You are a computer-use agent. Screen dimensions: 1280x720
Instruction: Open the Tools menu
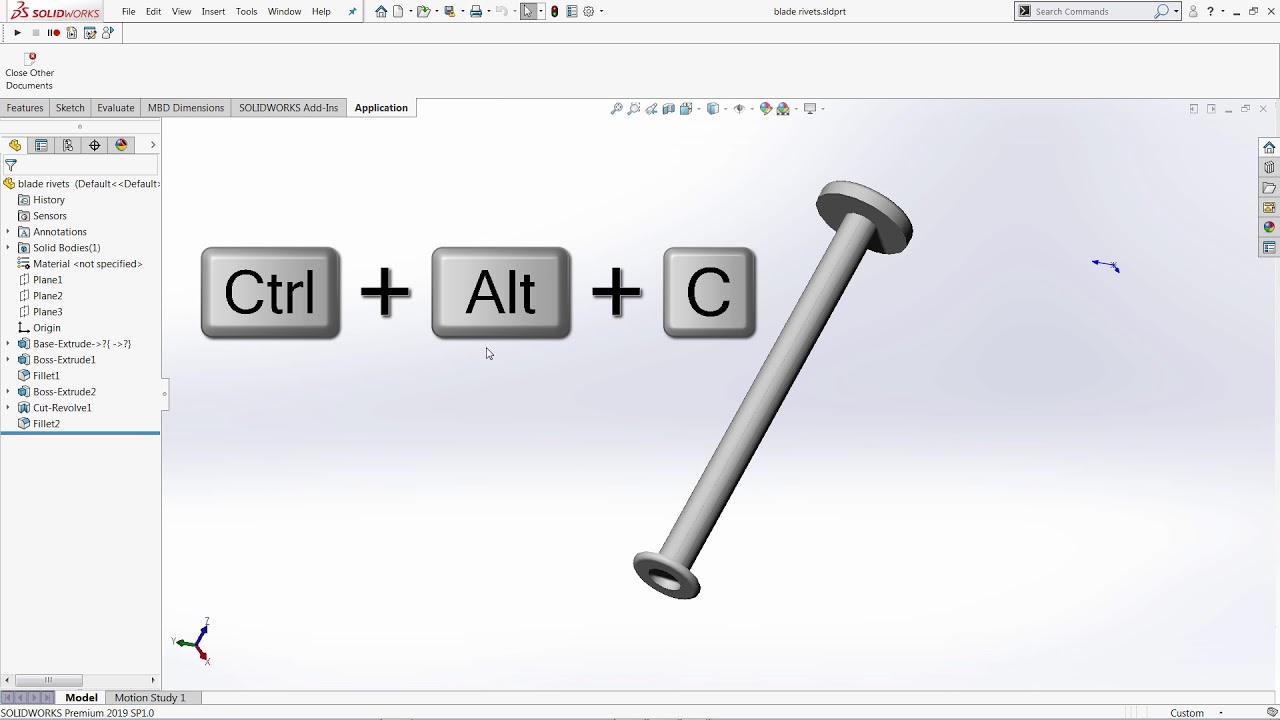coord(246,11)
